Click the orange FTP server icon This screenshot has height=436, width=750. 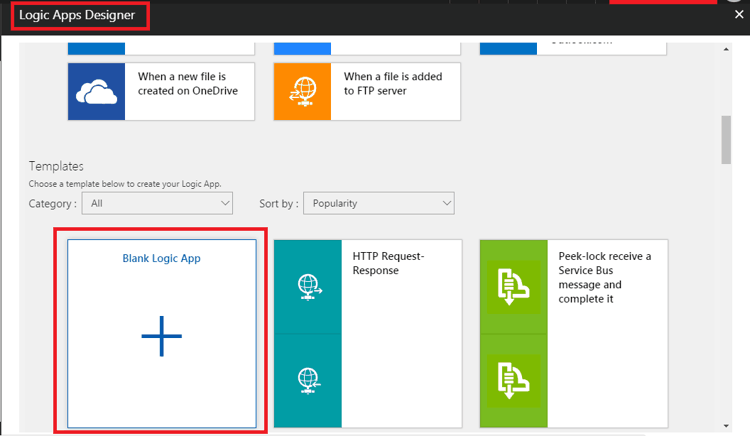click(303, 91)
